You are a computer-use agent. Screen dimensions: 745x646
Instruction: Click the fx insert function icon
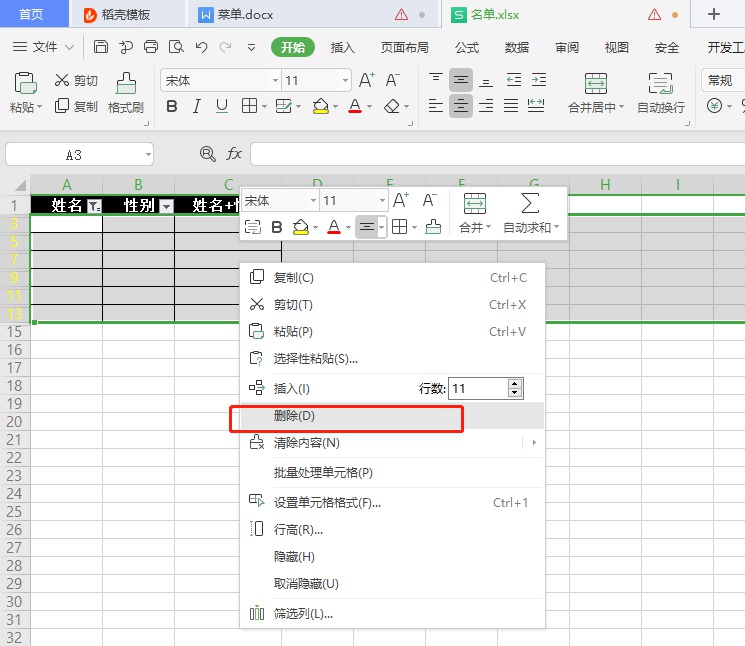(x=234, y=154)
